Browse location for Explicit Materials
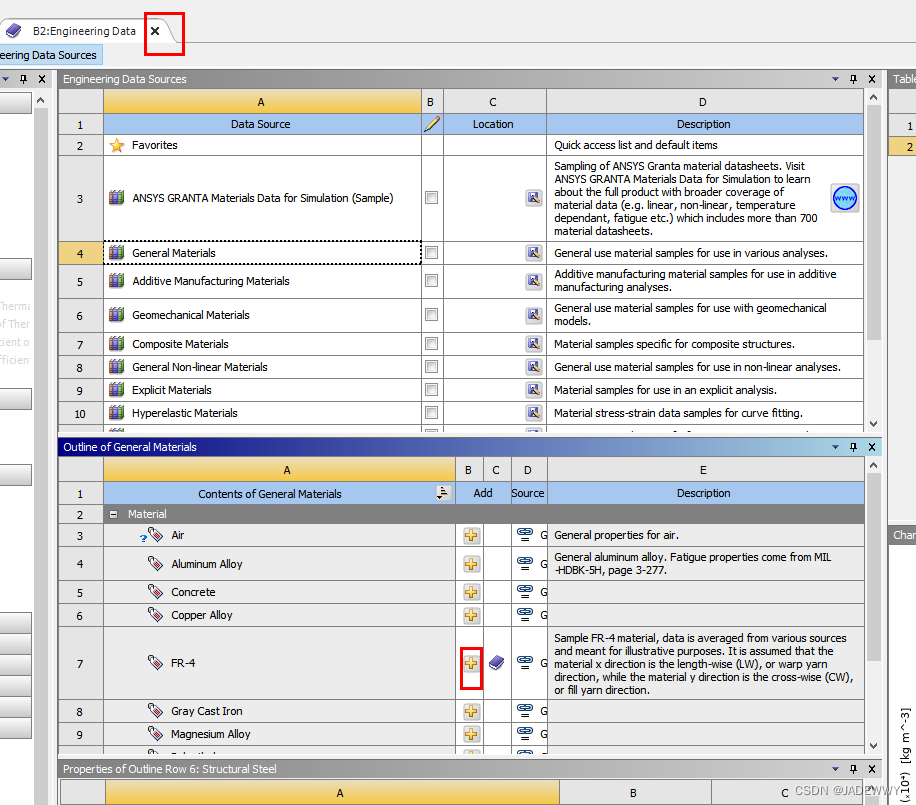 tap(533, 390)
